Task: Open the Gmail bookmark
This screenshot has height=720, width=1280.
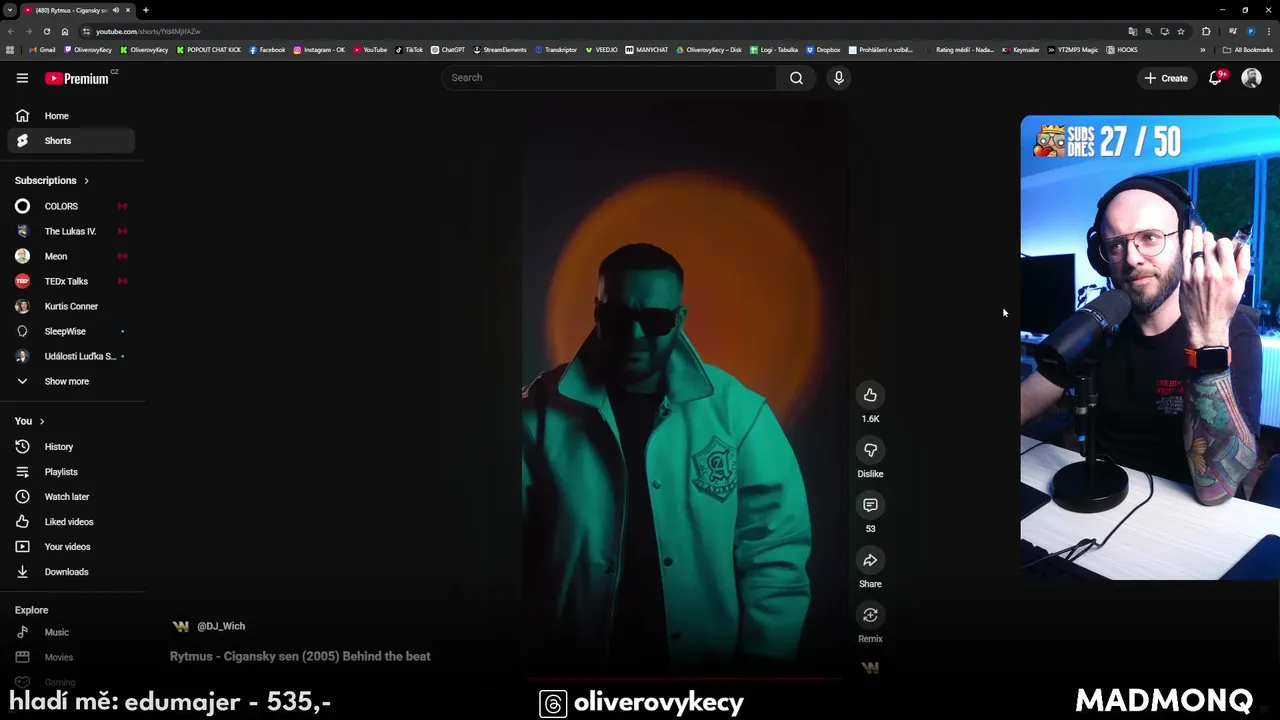Action: (x=42, y=50)
